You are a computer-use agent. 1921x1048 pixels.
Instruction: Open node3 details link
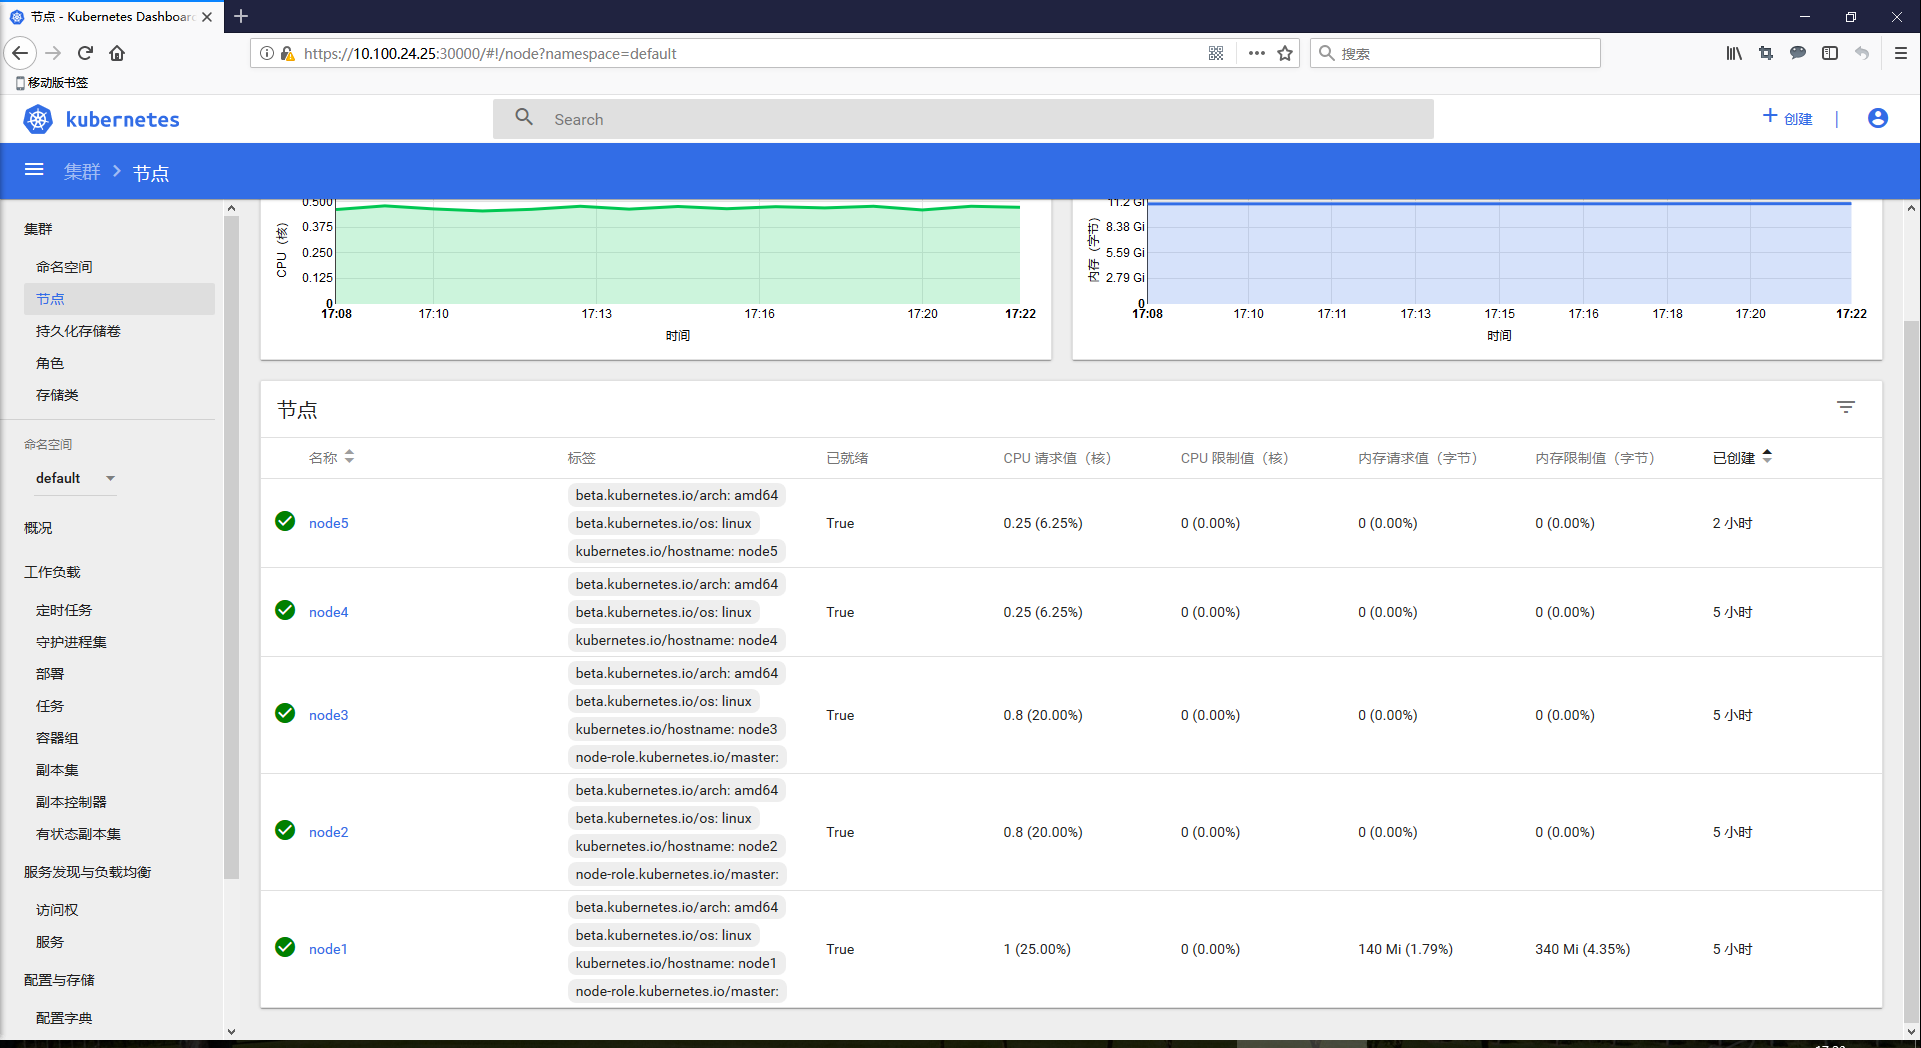click(328, 715)
